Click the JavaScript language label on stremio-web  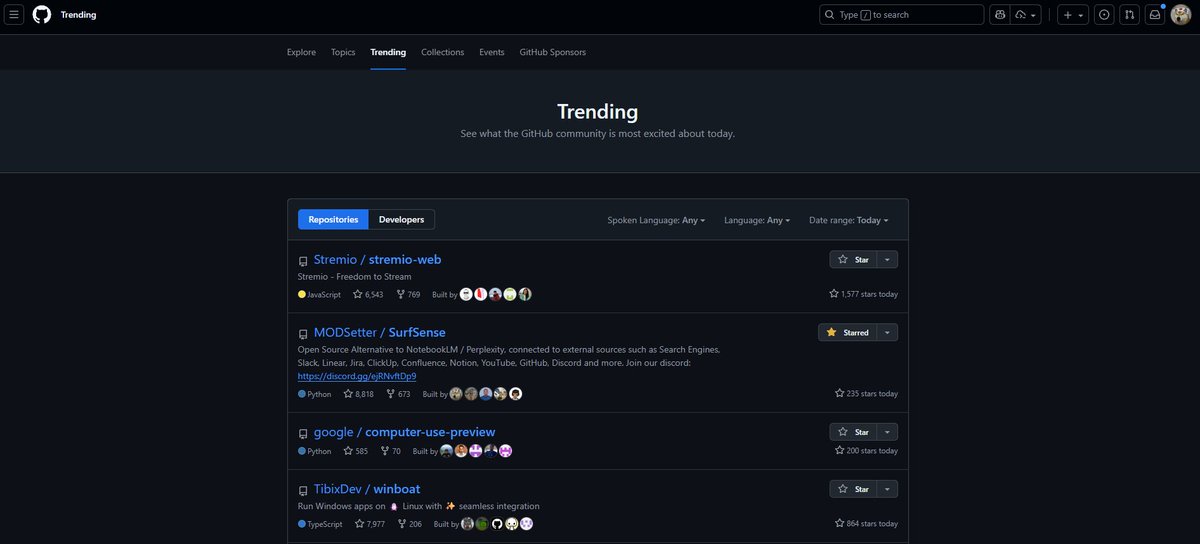tap(319, 295)
